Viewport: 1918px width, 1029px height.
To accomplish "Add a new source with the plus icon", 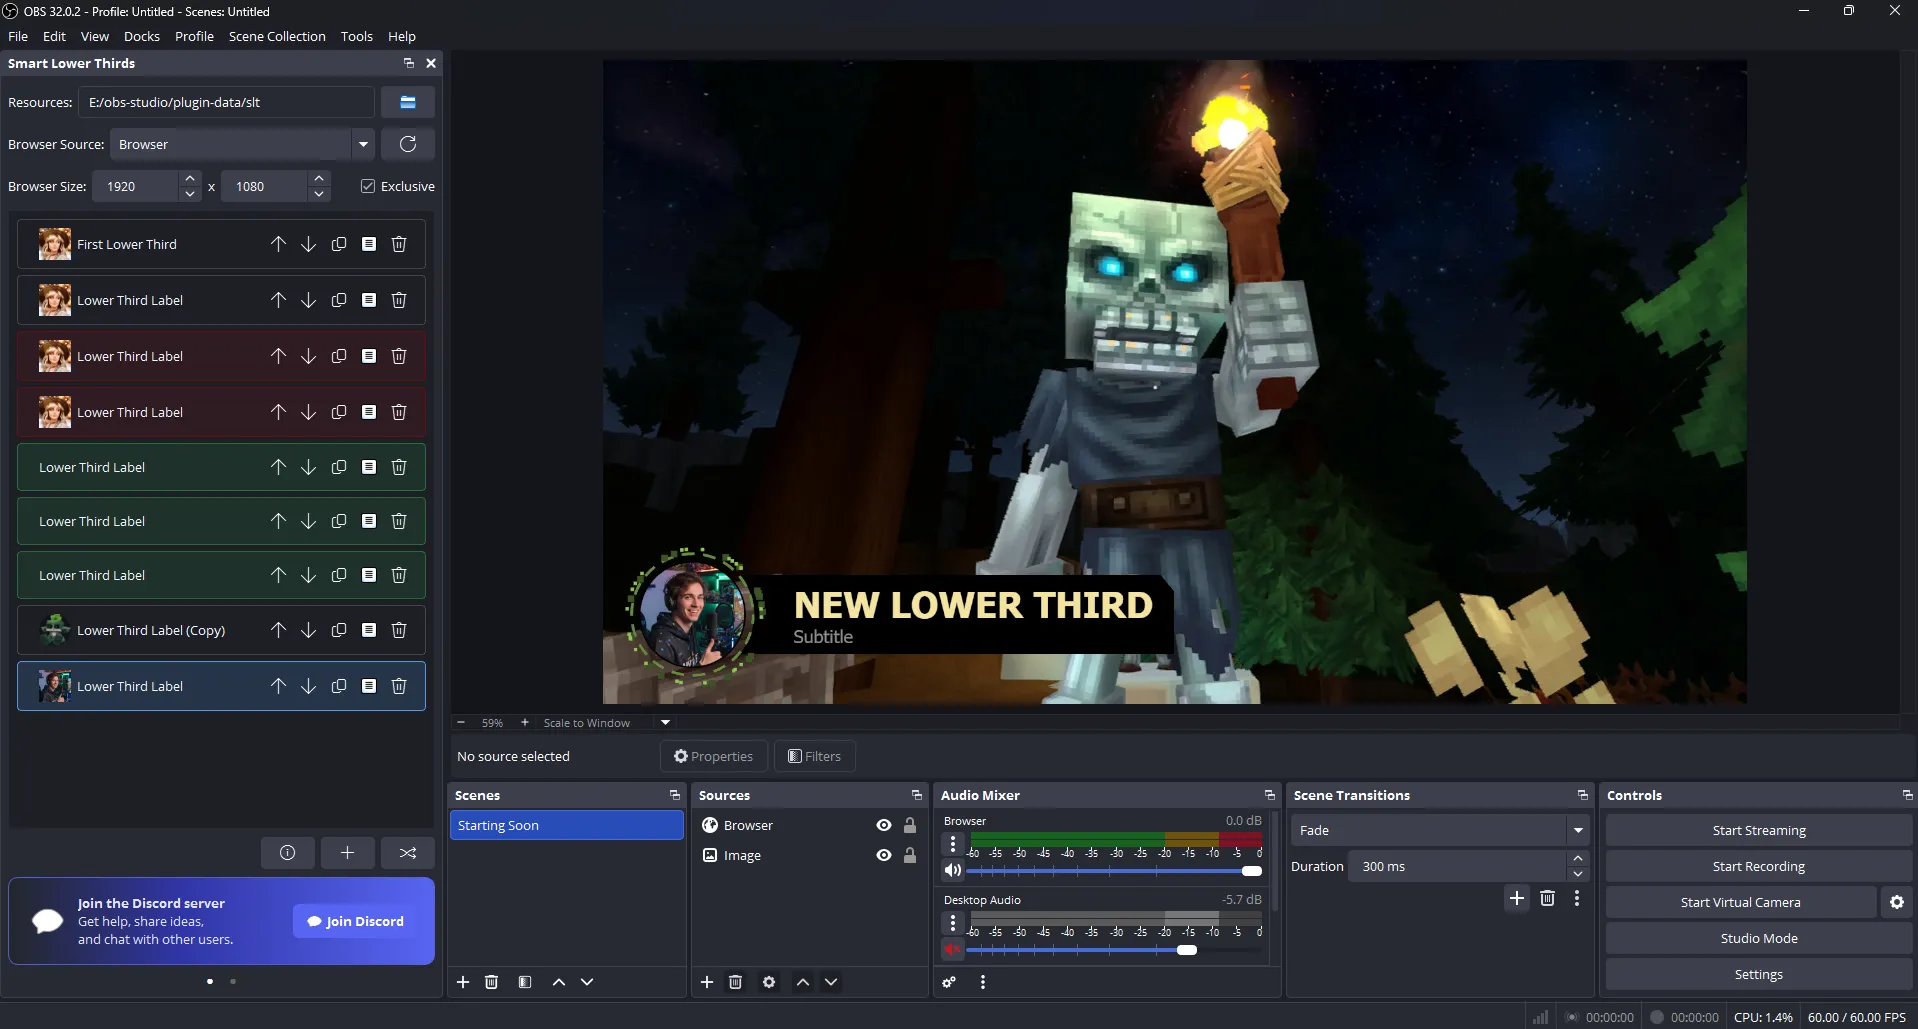I will click(706, 982).
